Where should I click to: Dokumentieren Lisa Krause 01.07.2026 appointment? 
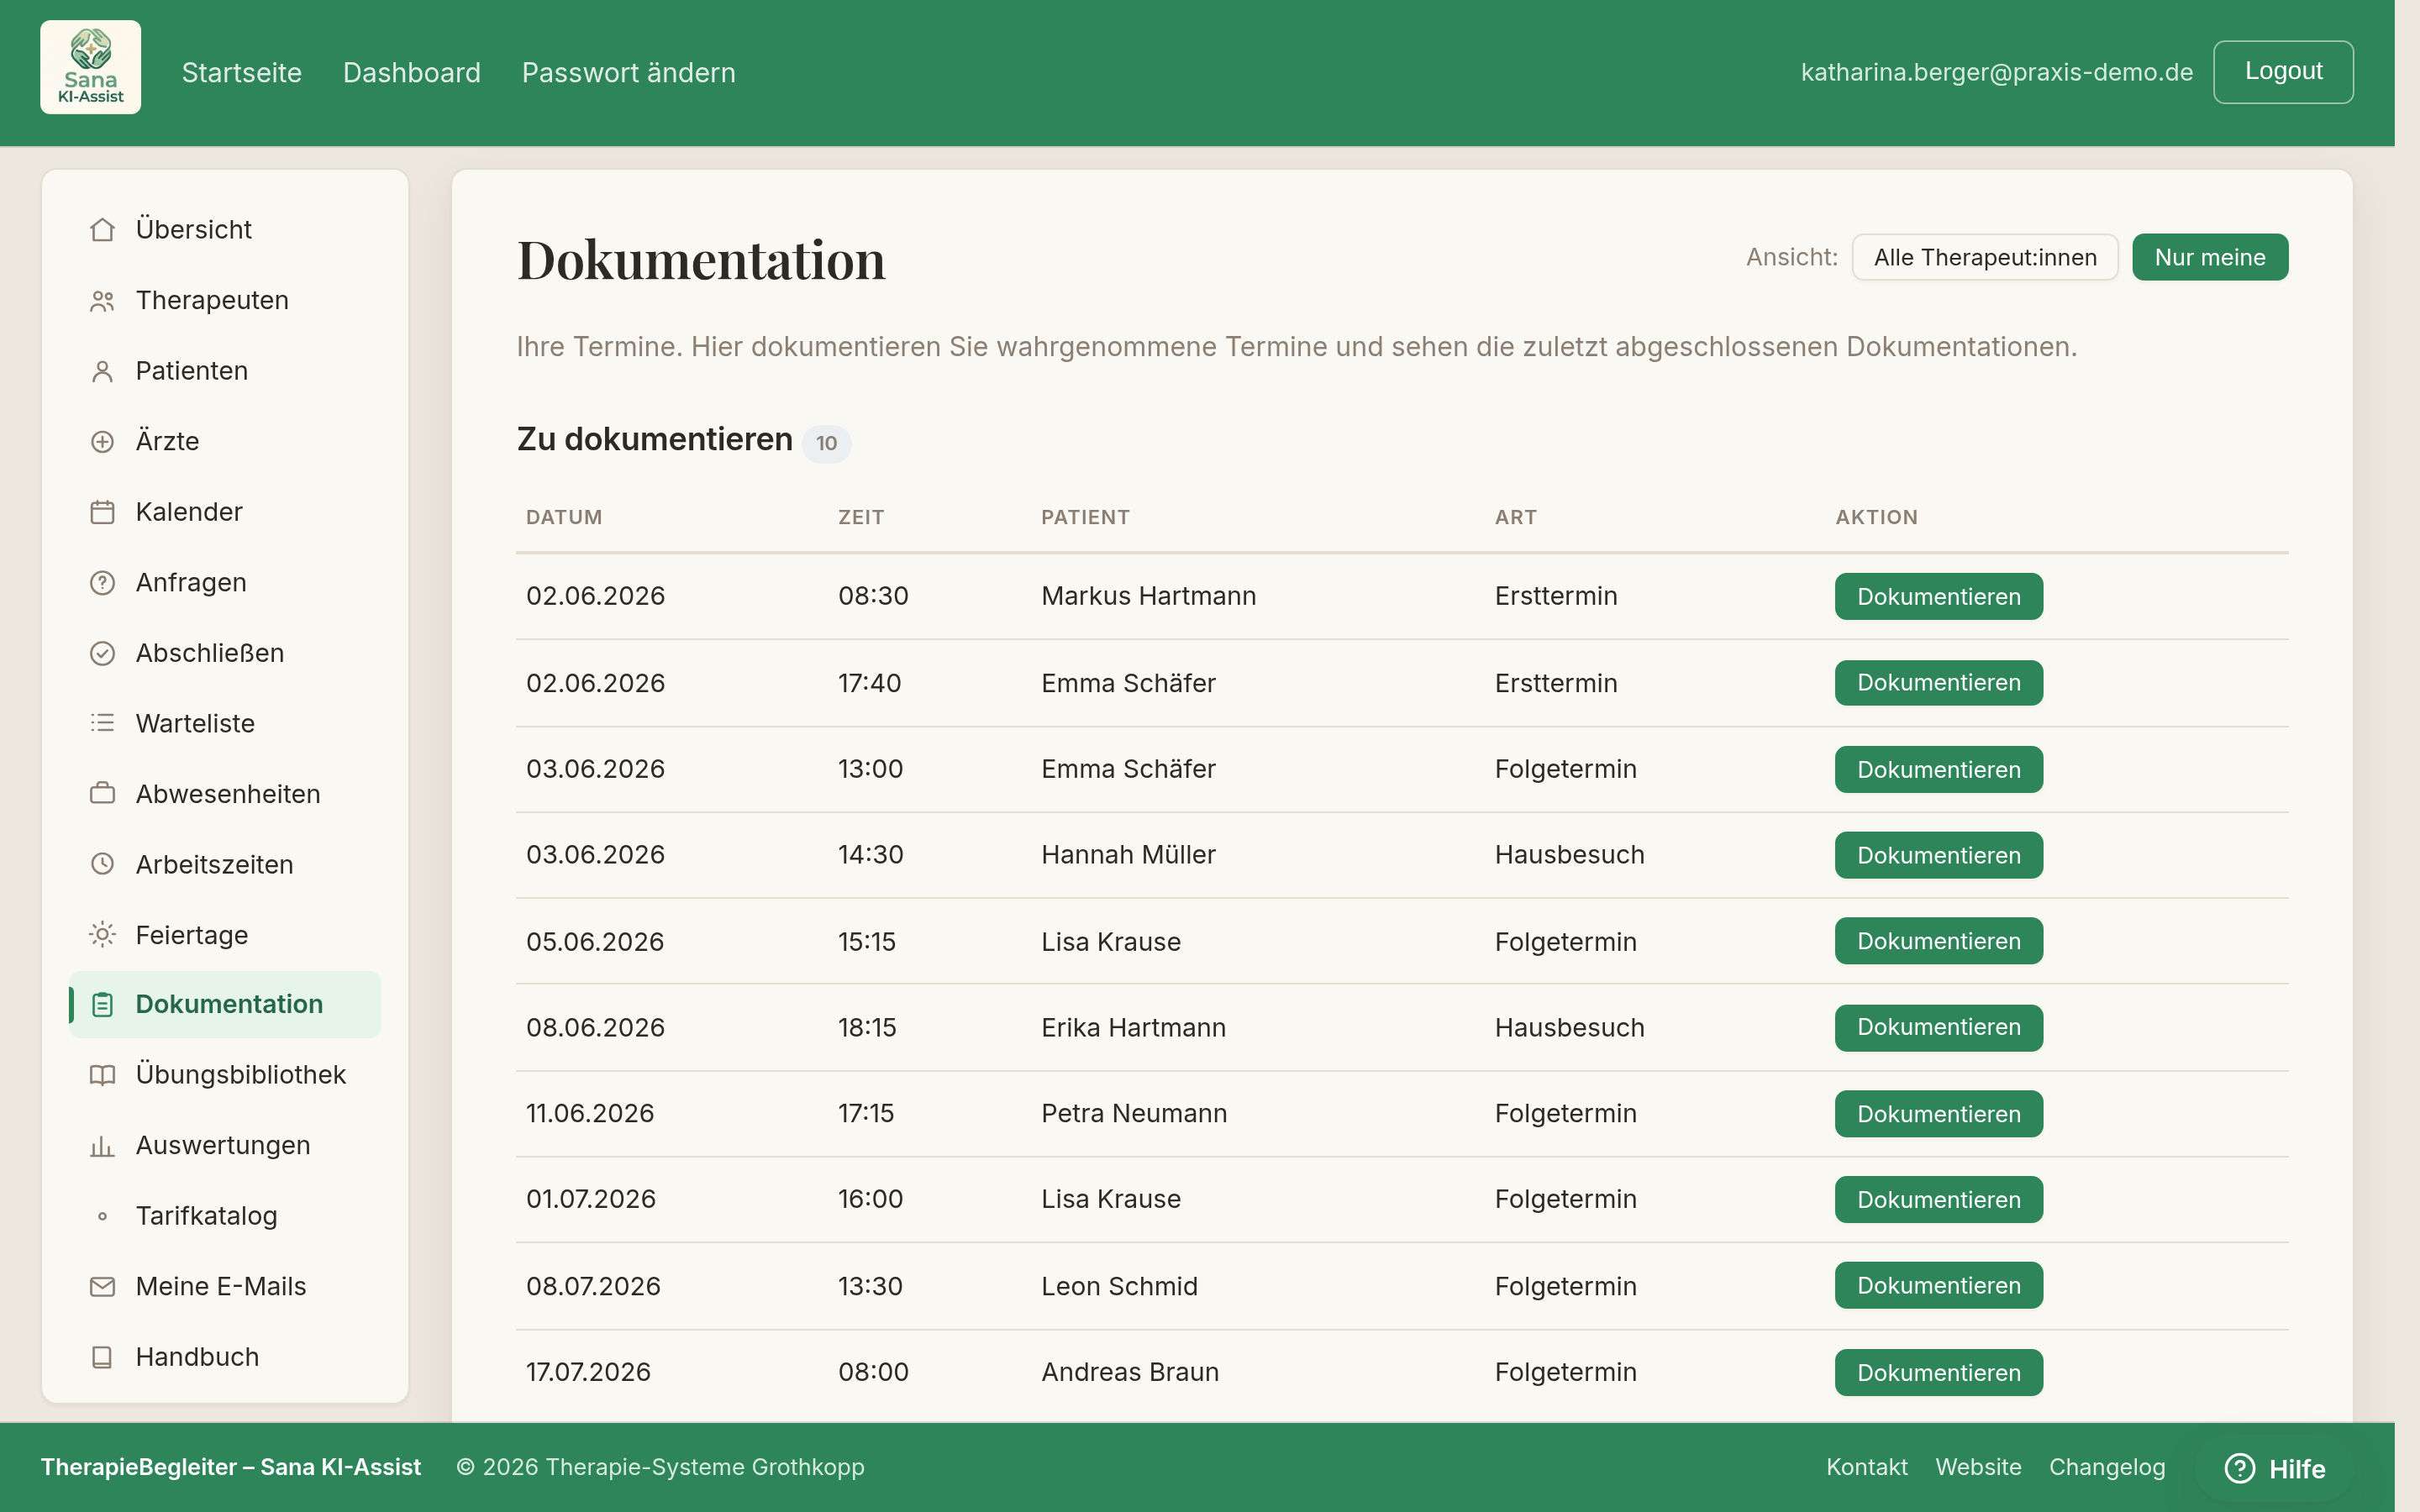1938,1200
